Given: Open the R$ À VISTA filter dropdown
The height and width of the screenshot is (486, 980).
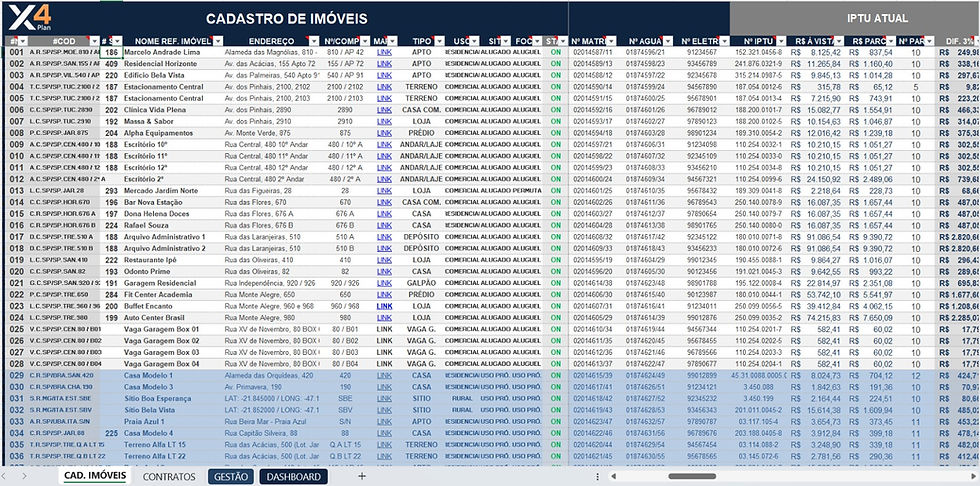Looking at the screenshot, I should click(x=838, y=41).
